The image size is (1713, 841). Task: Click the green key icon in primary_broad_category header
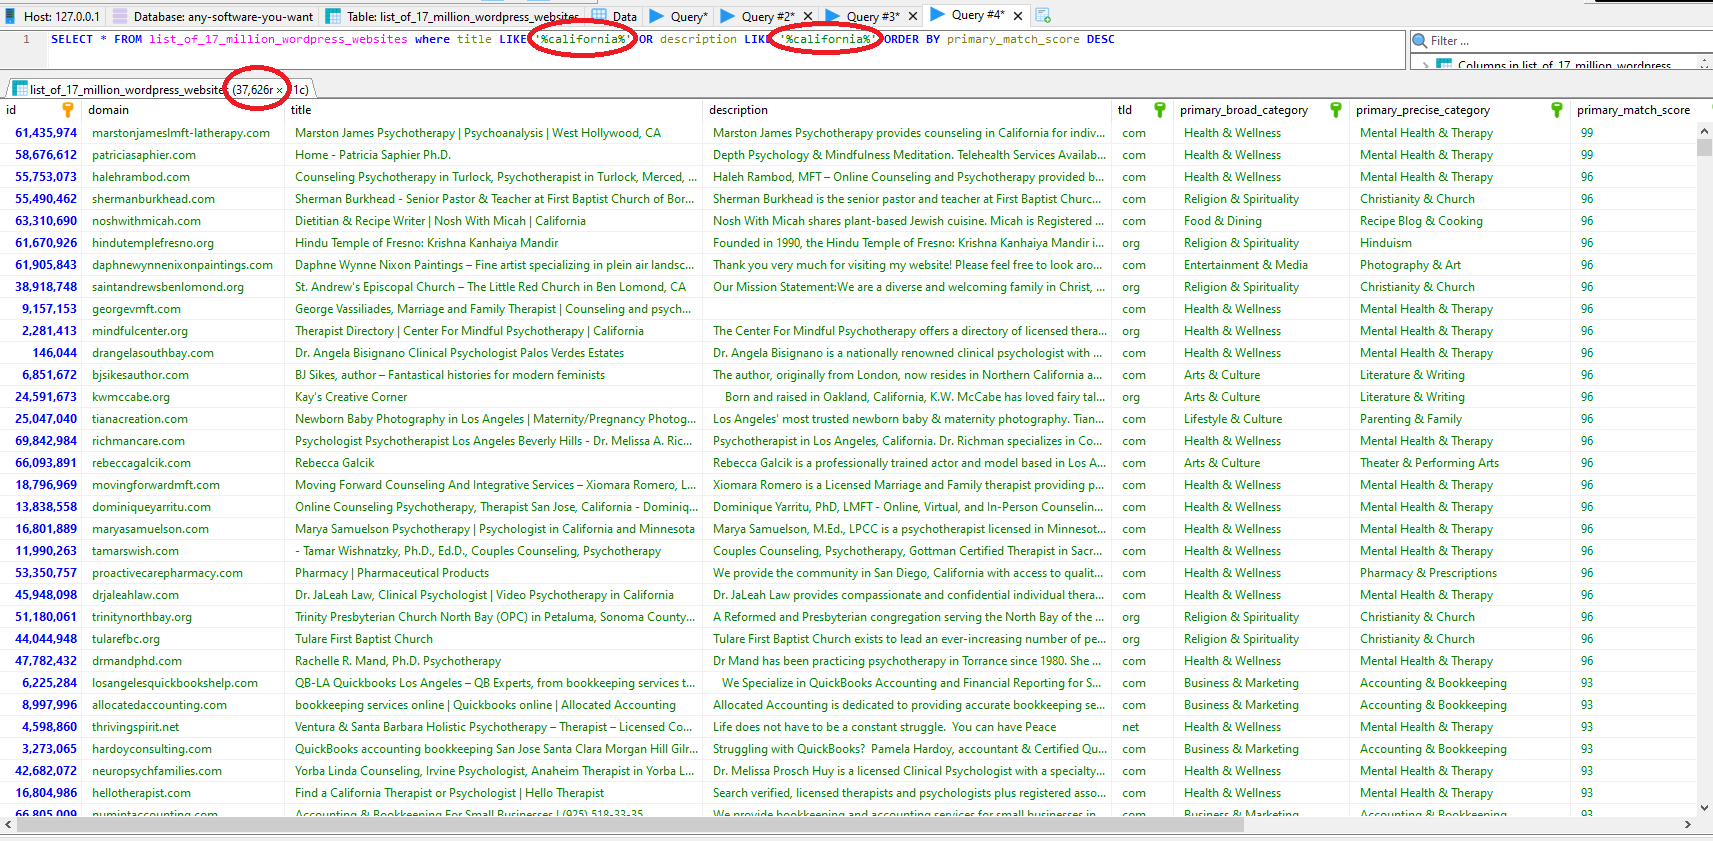[x=1336, y=110]
